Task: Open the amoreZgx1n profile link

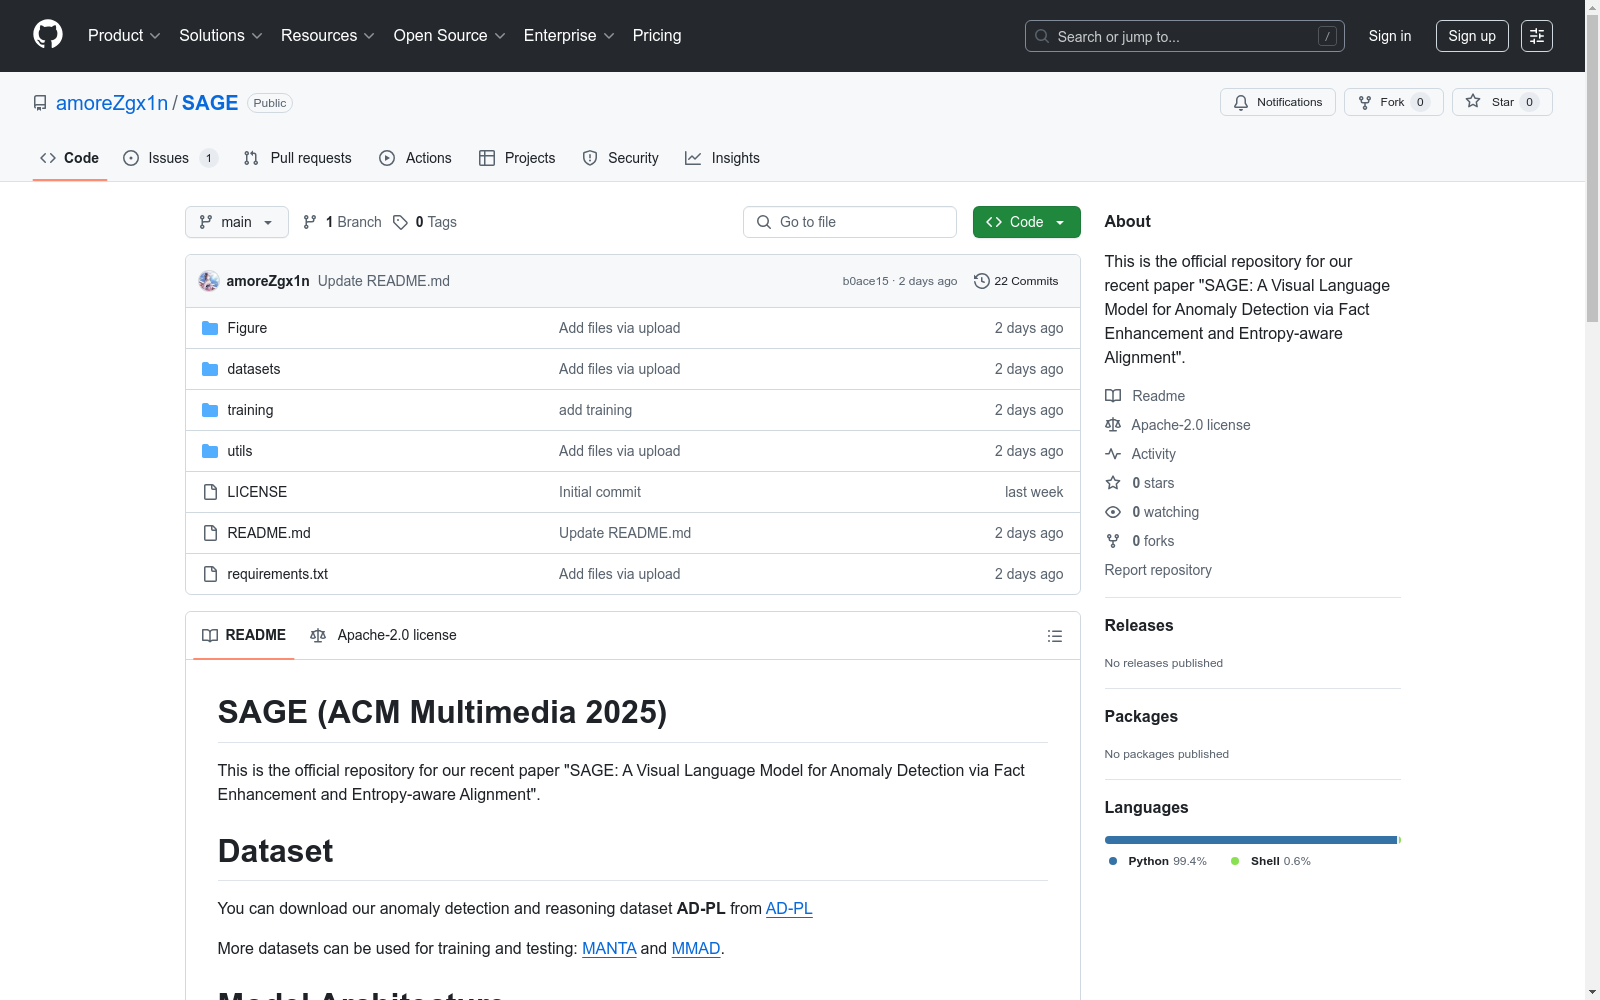Action: 112,103
